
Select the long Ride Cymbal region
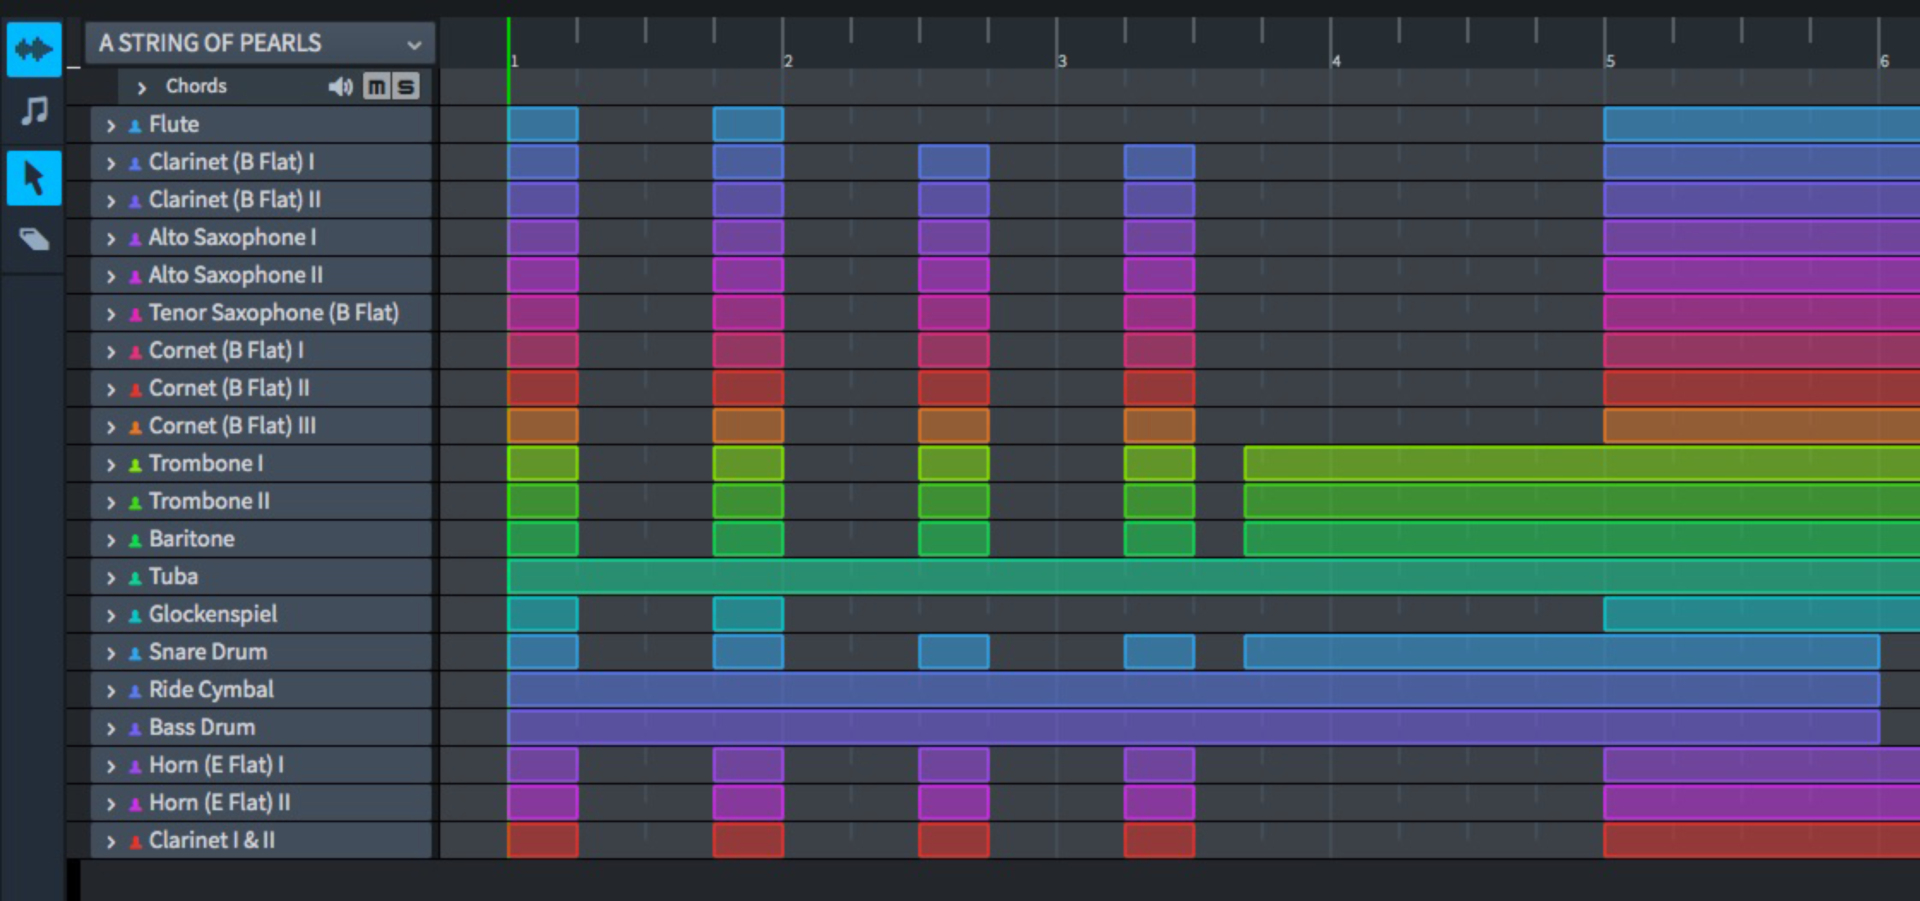(1193, 690)
